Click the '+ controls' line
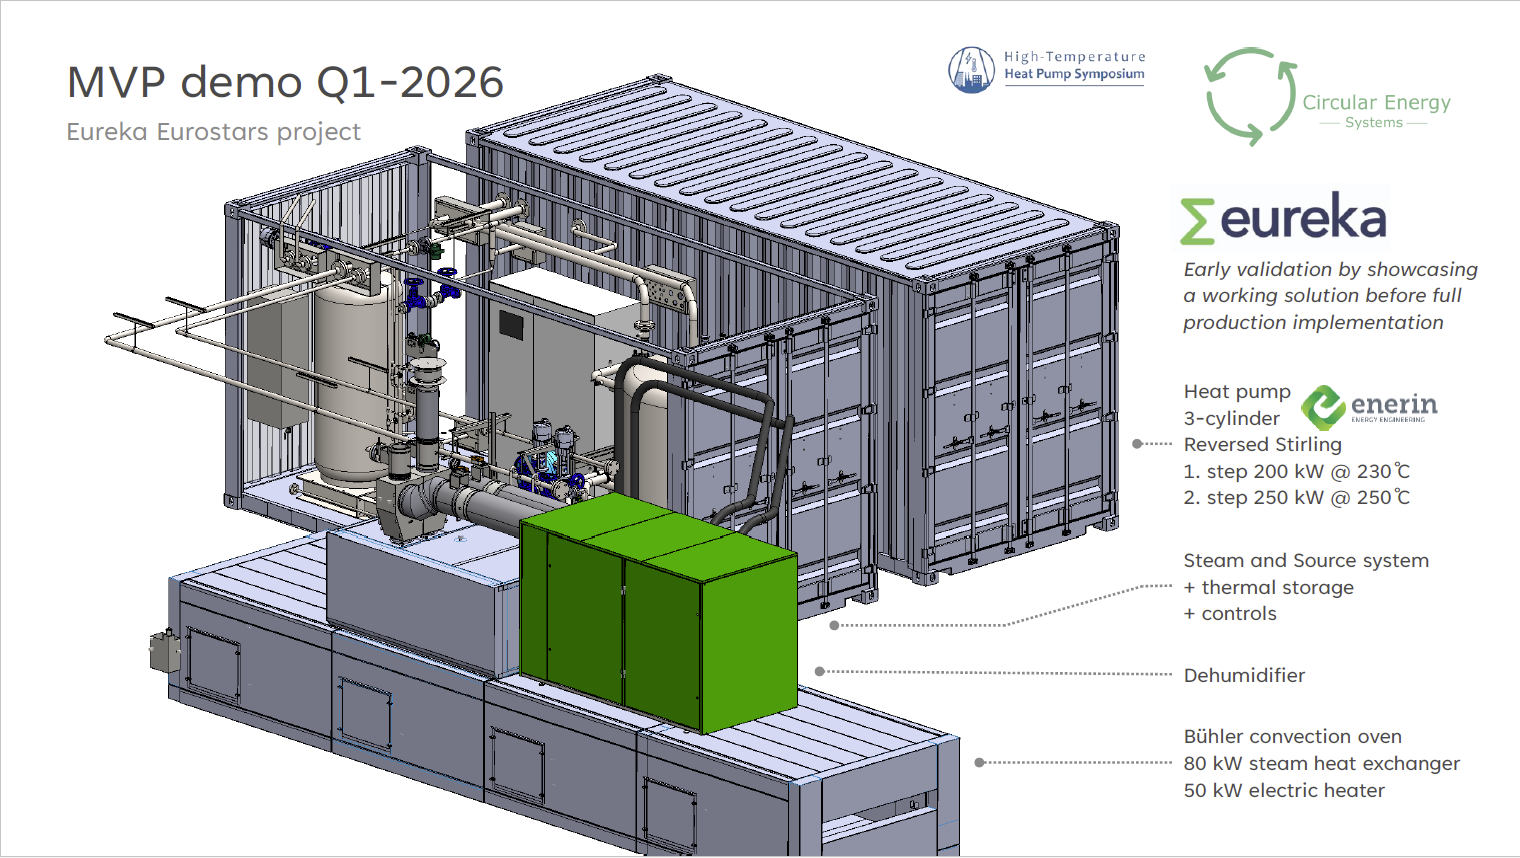 pyautogui.click(x=1230, y=614)
